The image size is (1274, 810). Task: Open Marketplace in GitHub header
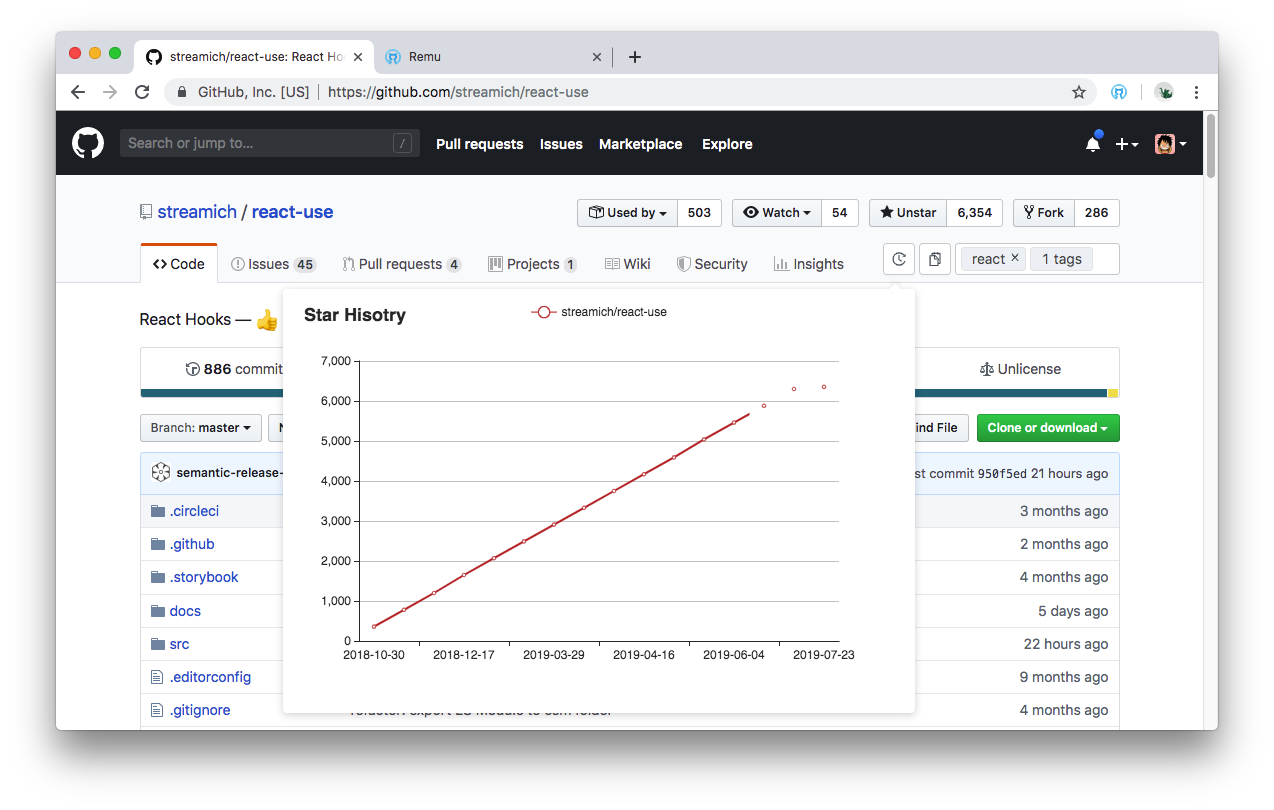coord(640,144)
